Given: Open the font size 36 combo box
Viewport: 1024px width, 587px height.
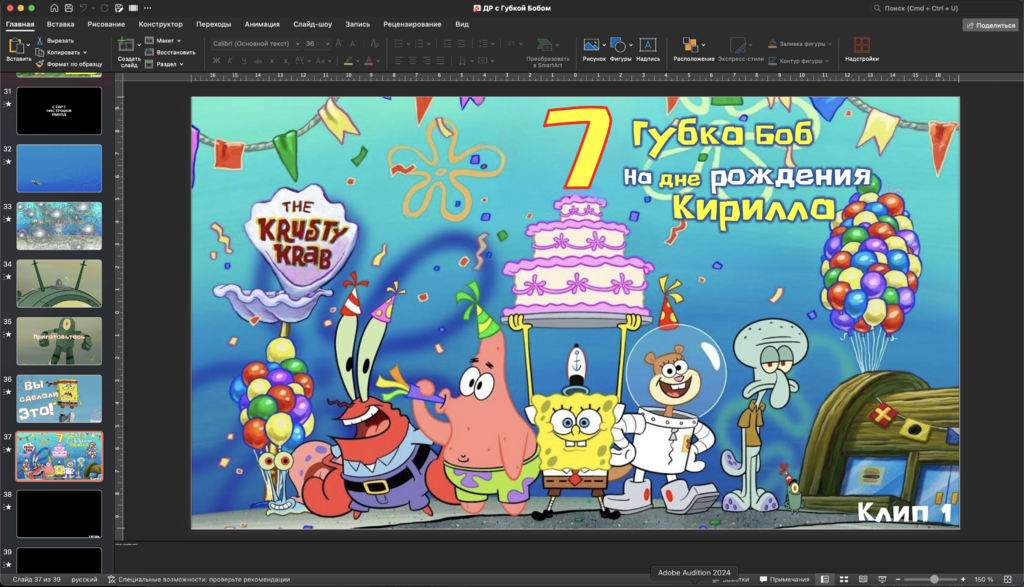Looking at the screenshot, I should coord(317,44).
